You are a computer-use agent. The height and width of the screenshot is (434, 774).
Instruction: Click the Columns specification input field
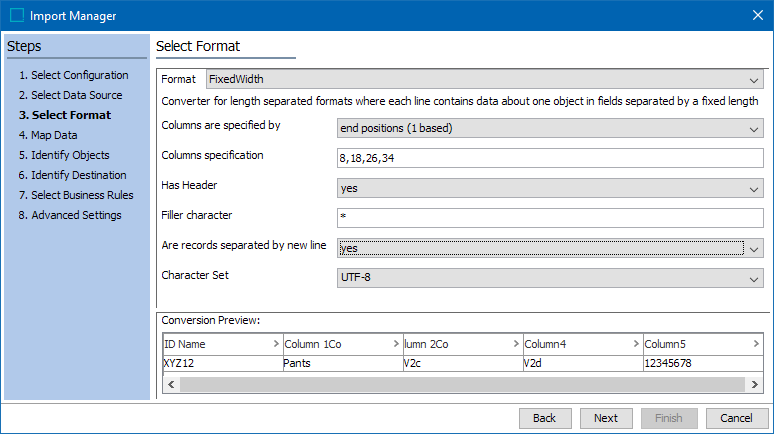[550, 158]
